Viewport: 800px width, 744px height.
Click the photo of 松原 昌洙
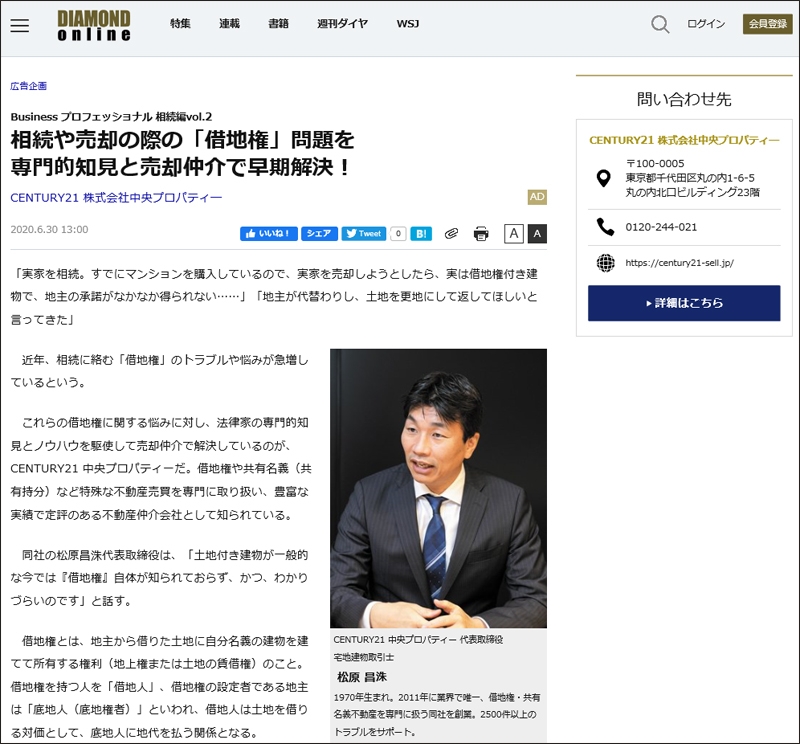point(438,488)
